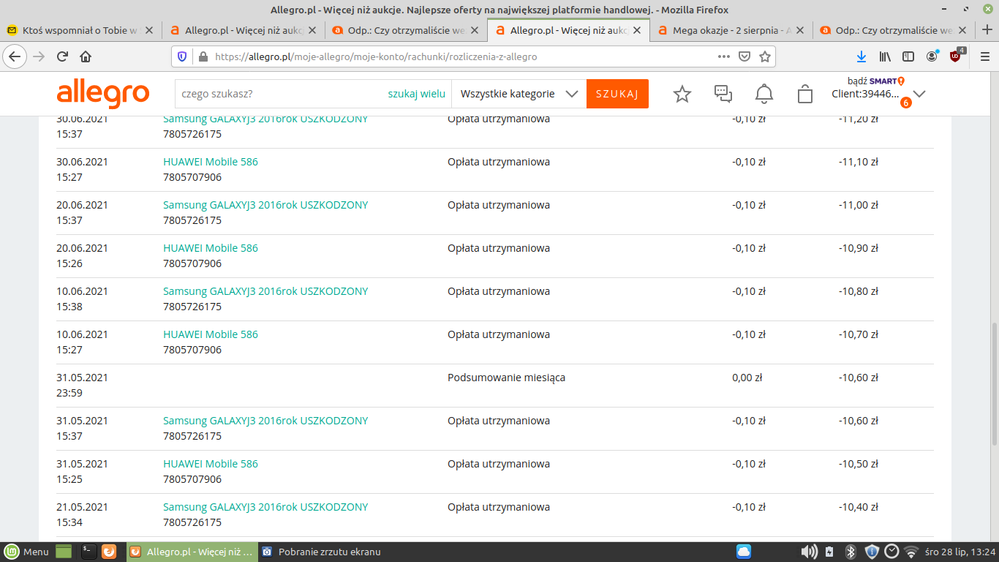999x562 pixels.
Task: Go to Allegro homepage via logo
Action: [x=103, y=94]
